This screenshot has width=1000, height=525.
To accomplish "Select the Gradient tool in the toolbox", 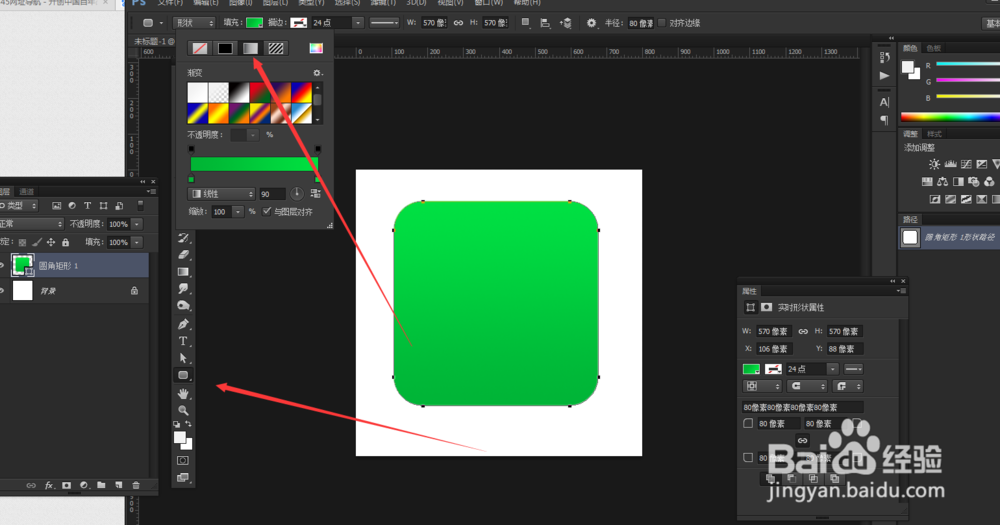I will click(x=184, y=272).
